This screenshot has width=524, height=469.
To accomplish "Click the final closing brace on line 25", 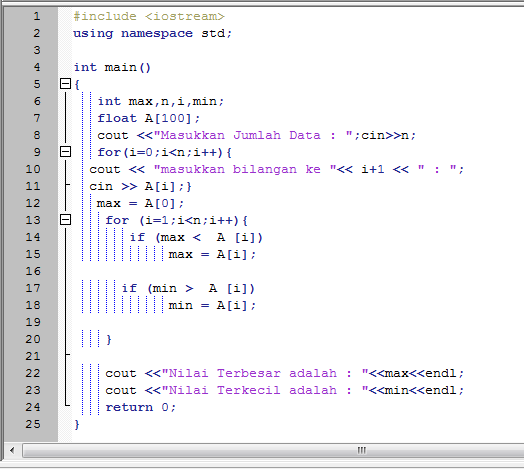I will pos(77,425).
